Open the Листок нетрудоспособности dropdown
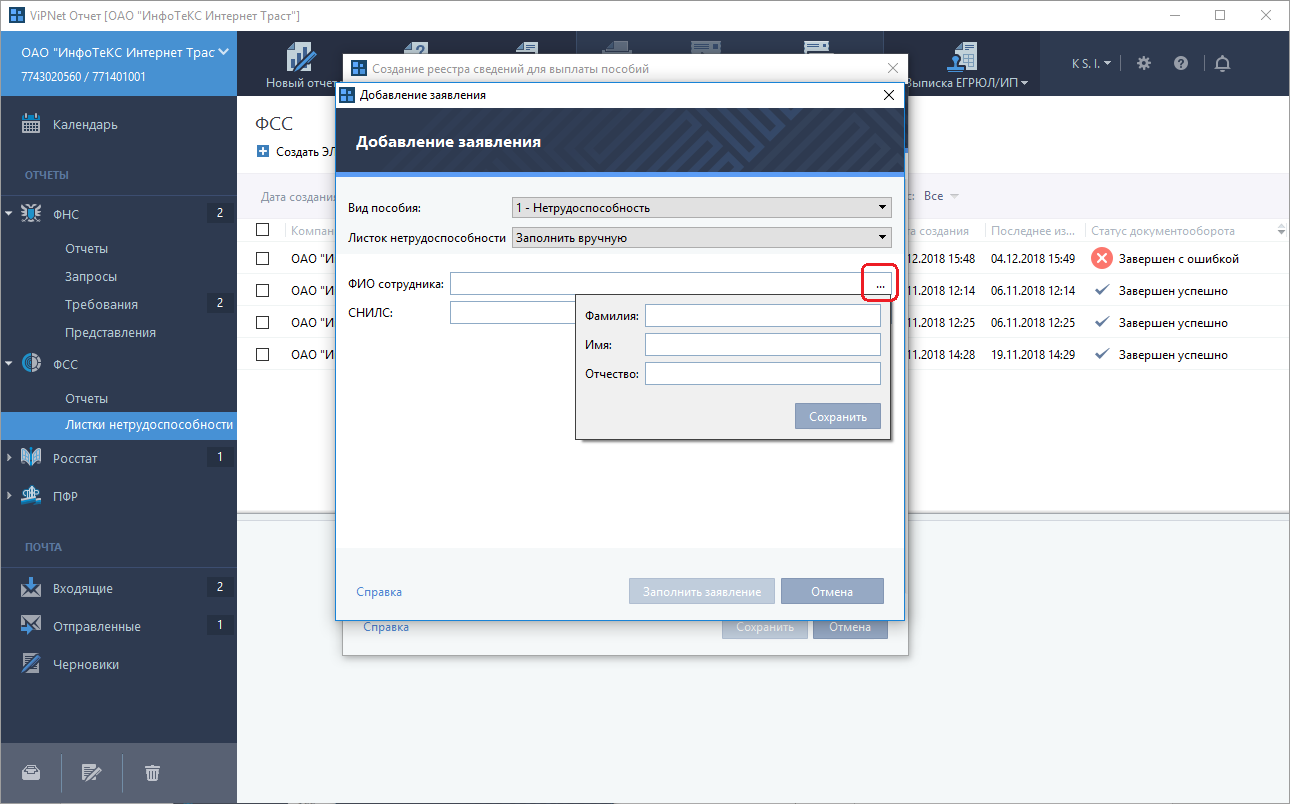 700,238
